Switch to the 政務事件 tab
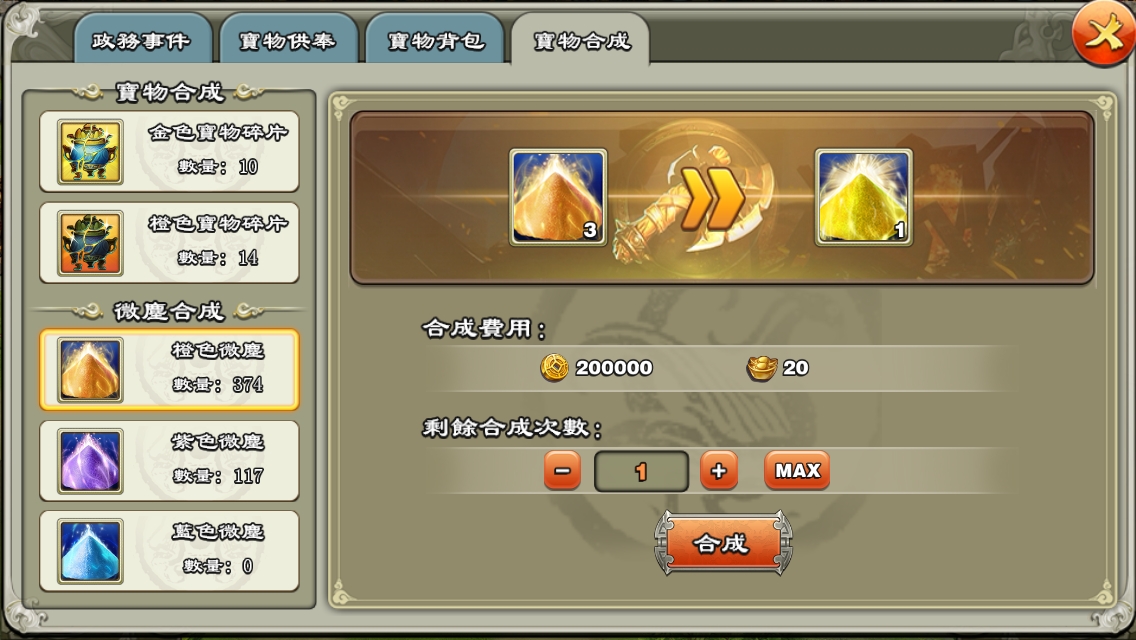This screenshot has width=1136, height=640. click(x=142, y=40)
